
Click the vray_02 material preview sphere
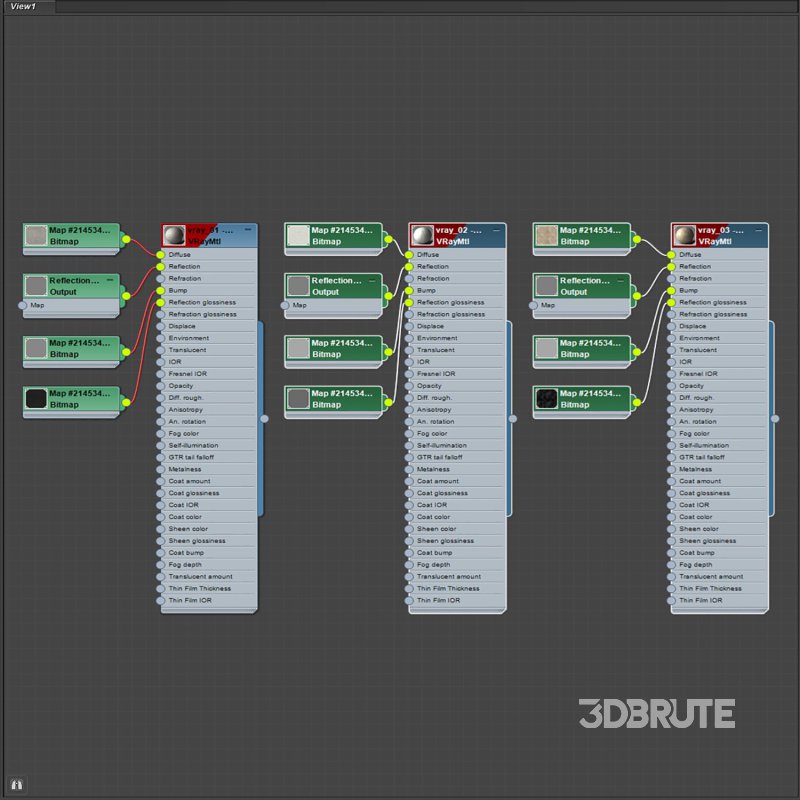pos(422,236)
